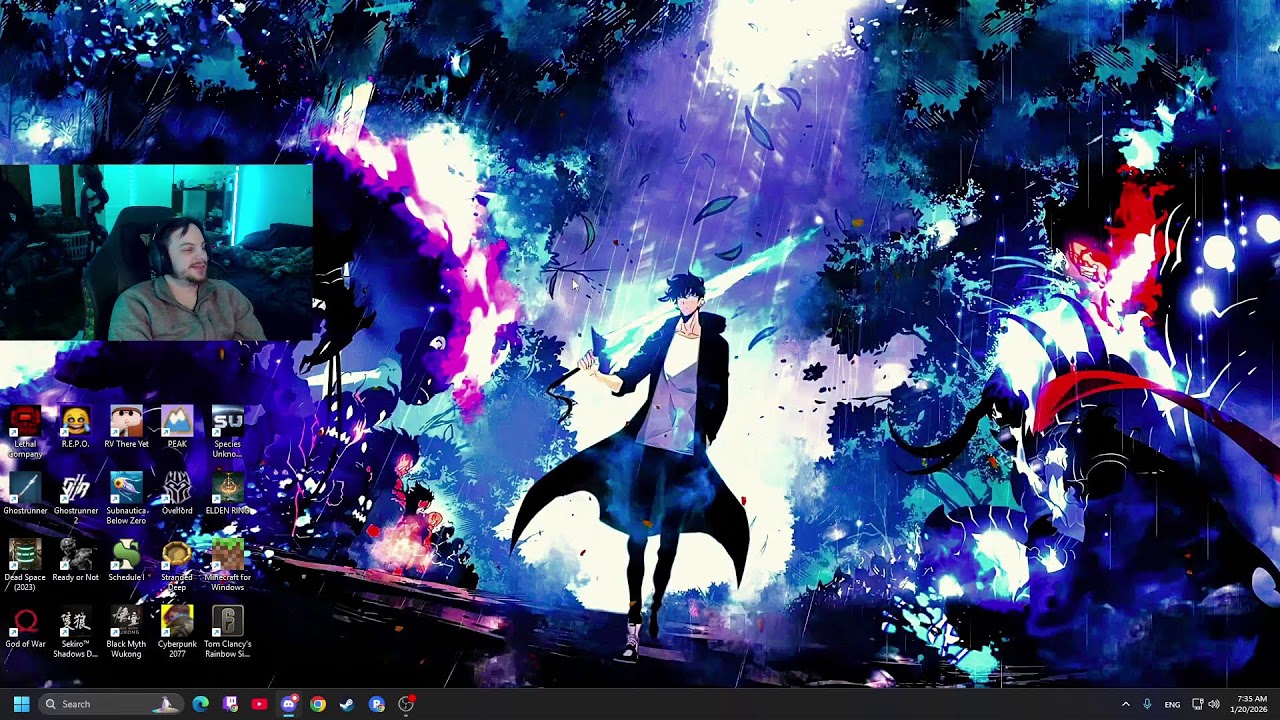This screenshot has width=1280, height=720.
Task: Open the Twitch taskbar shortcut
Action: pos(230,704)
